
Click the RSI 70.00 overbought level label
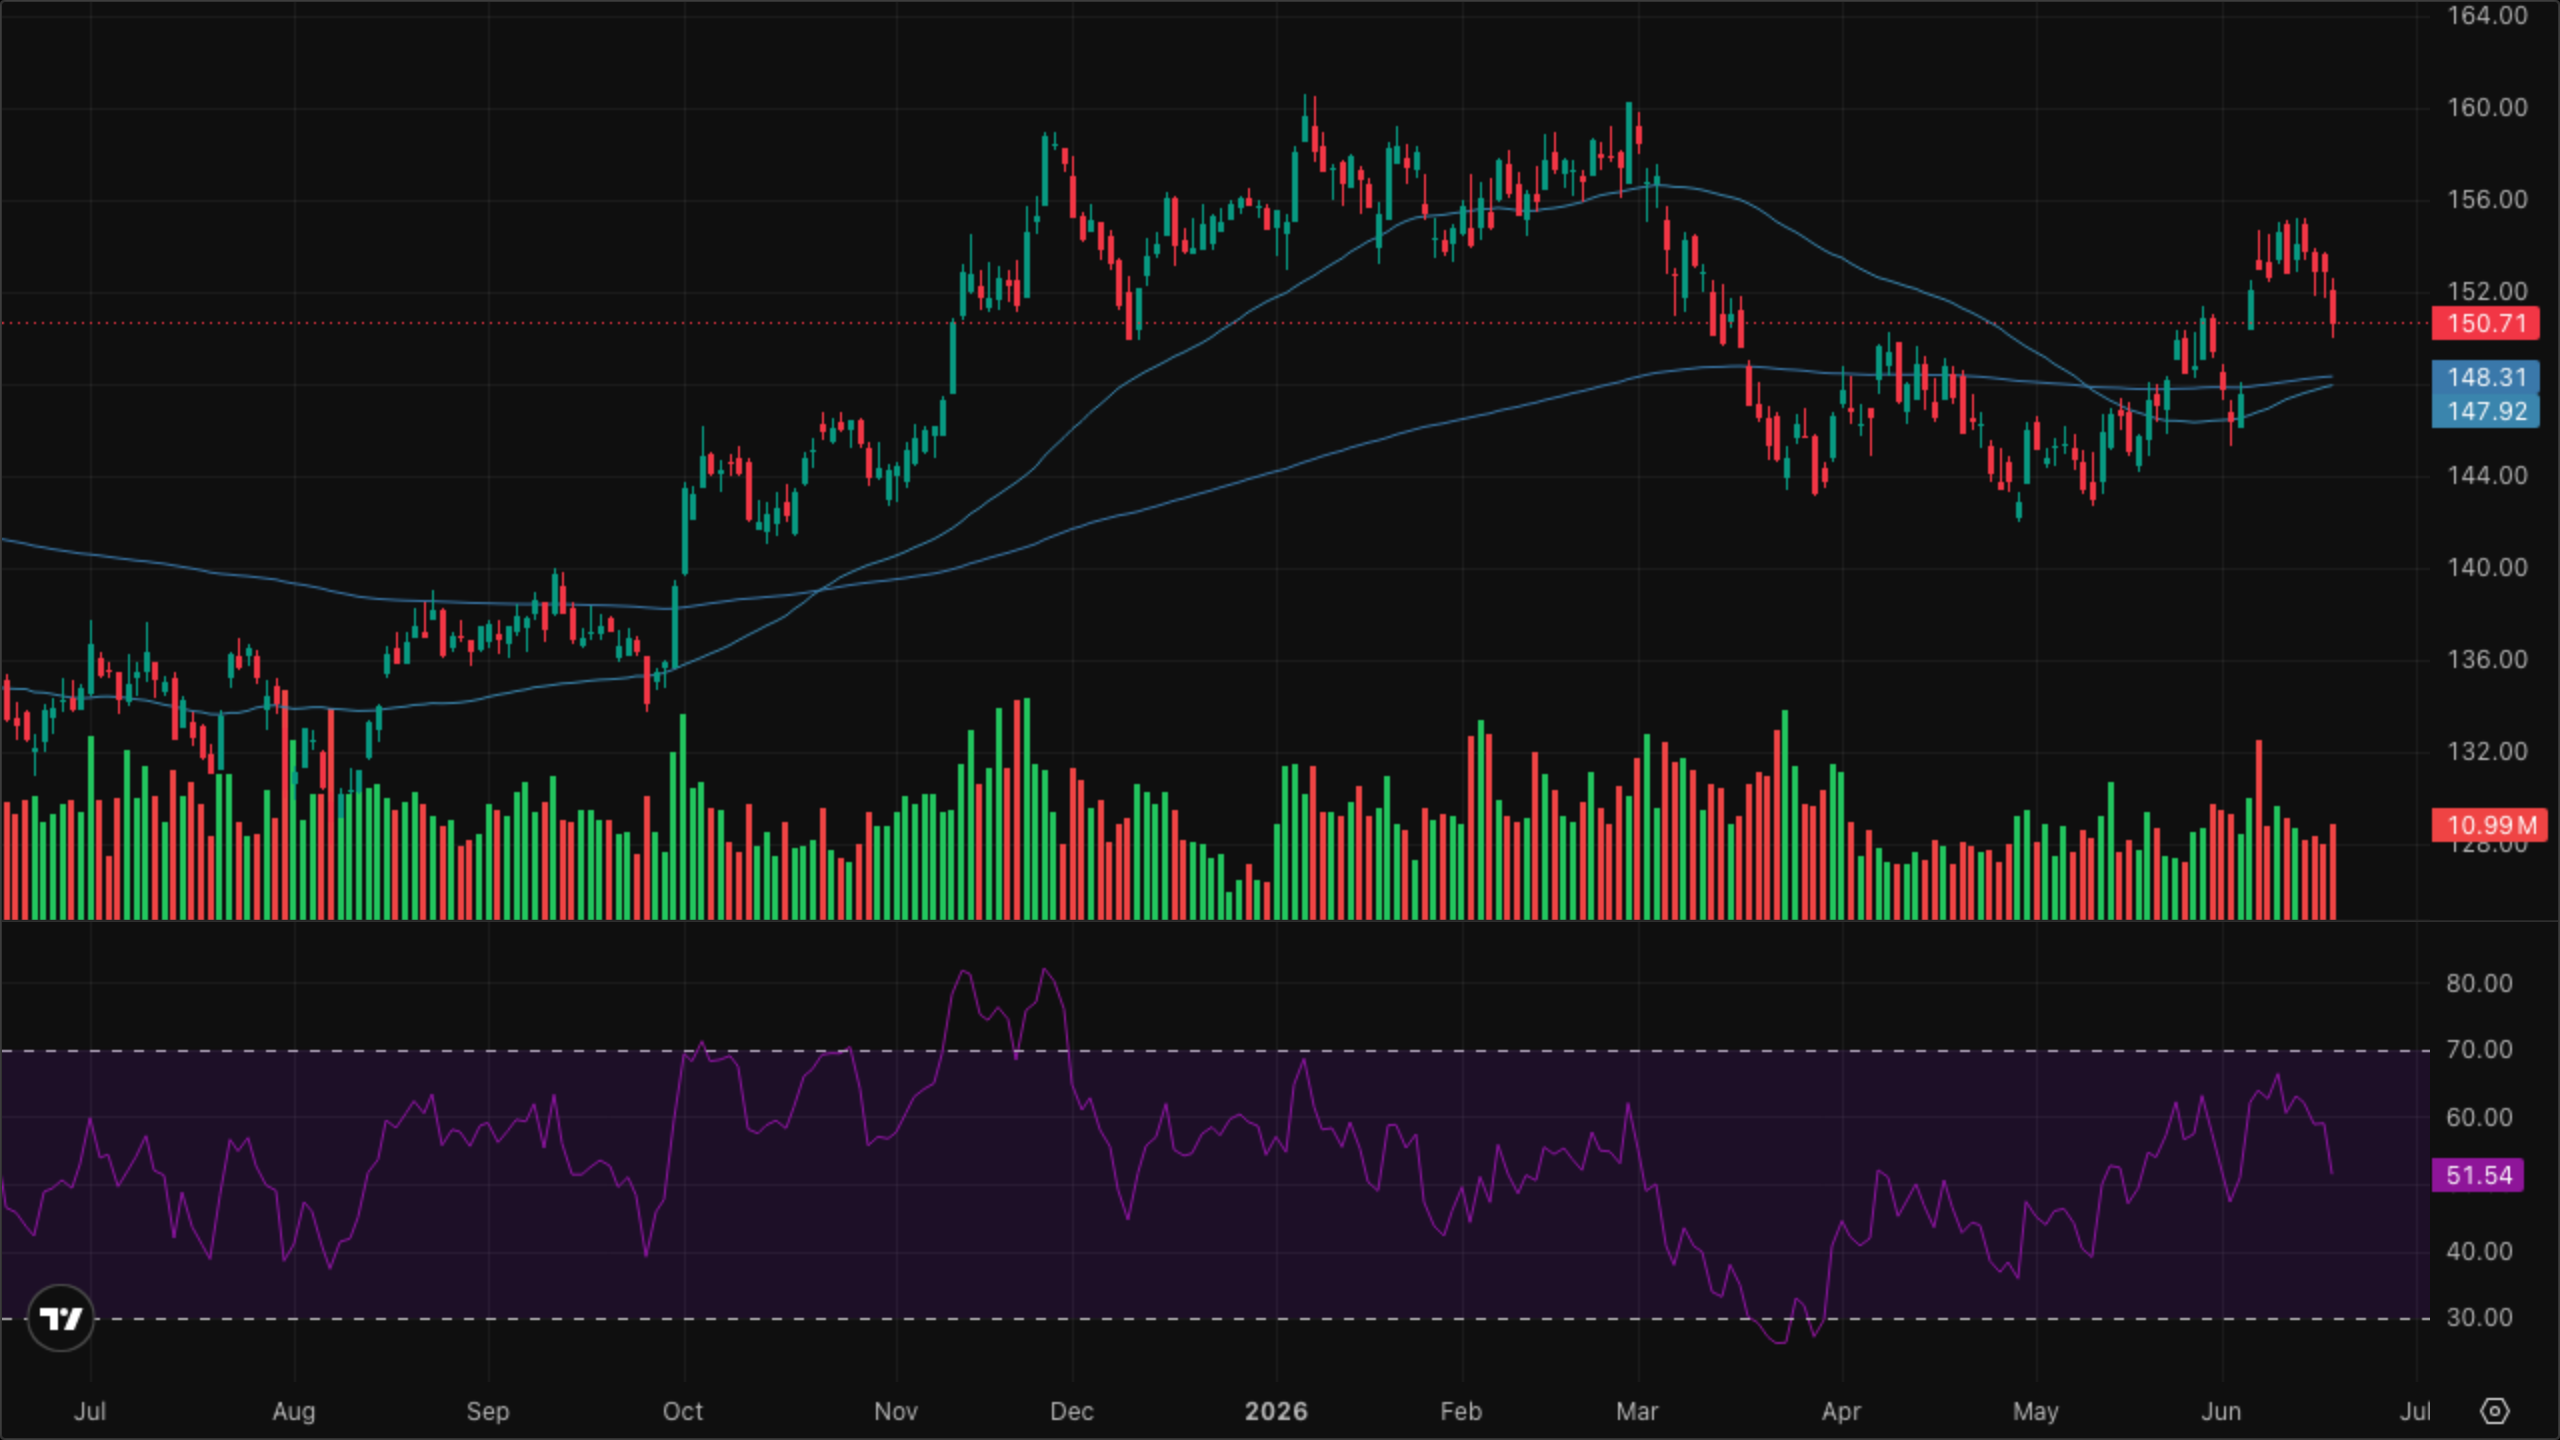[x=2479, y=1049]
